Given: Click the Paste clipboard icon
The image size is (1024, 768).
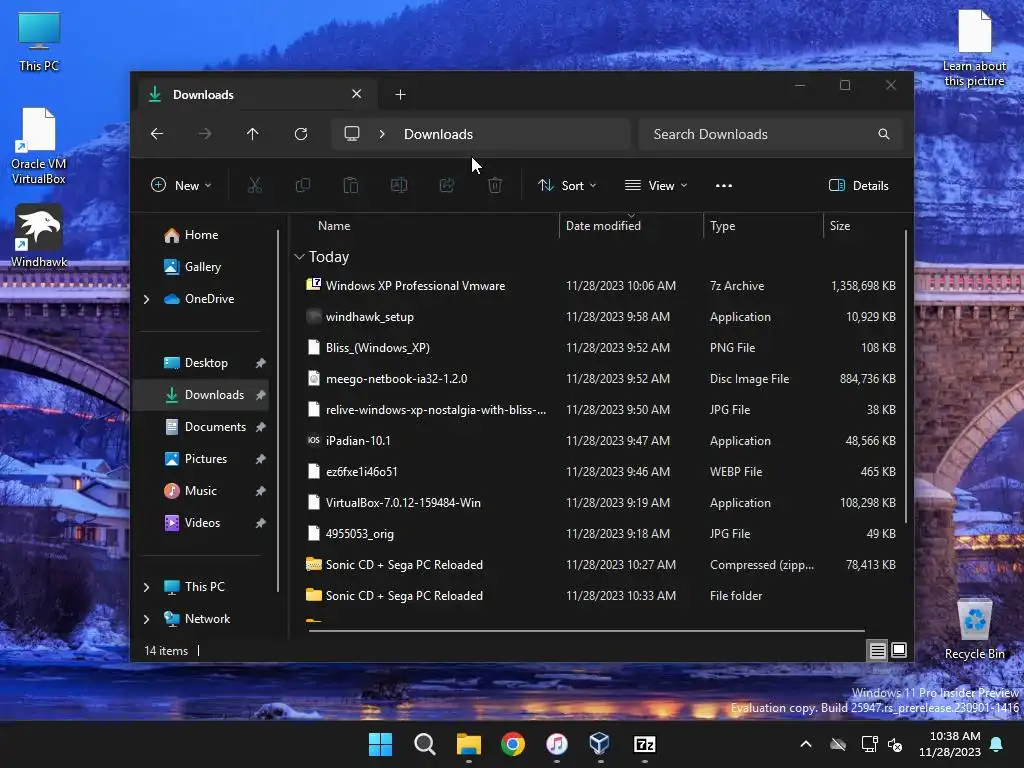Looking at the screenshot, I should pyautogui.click(x=351, y=185).
